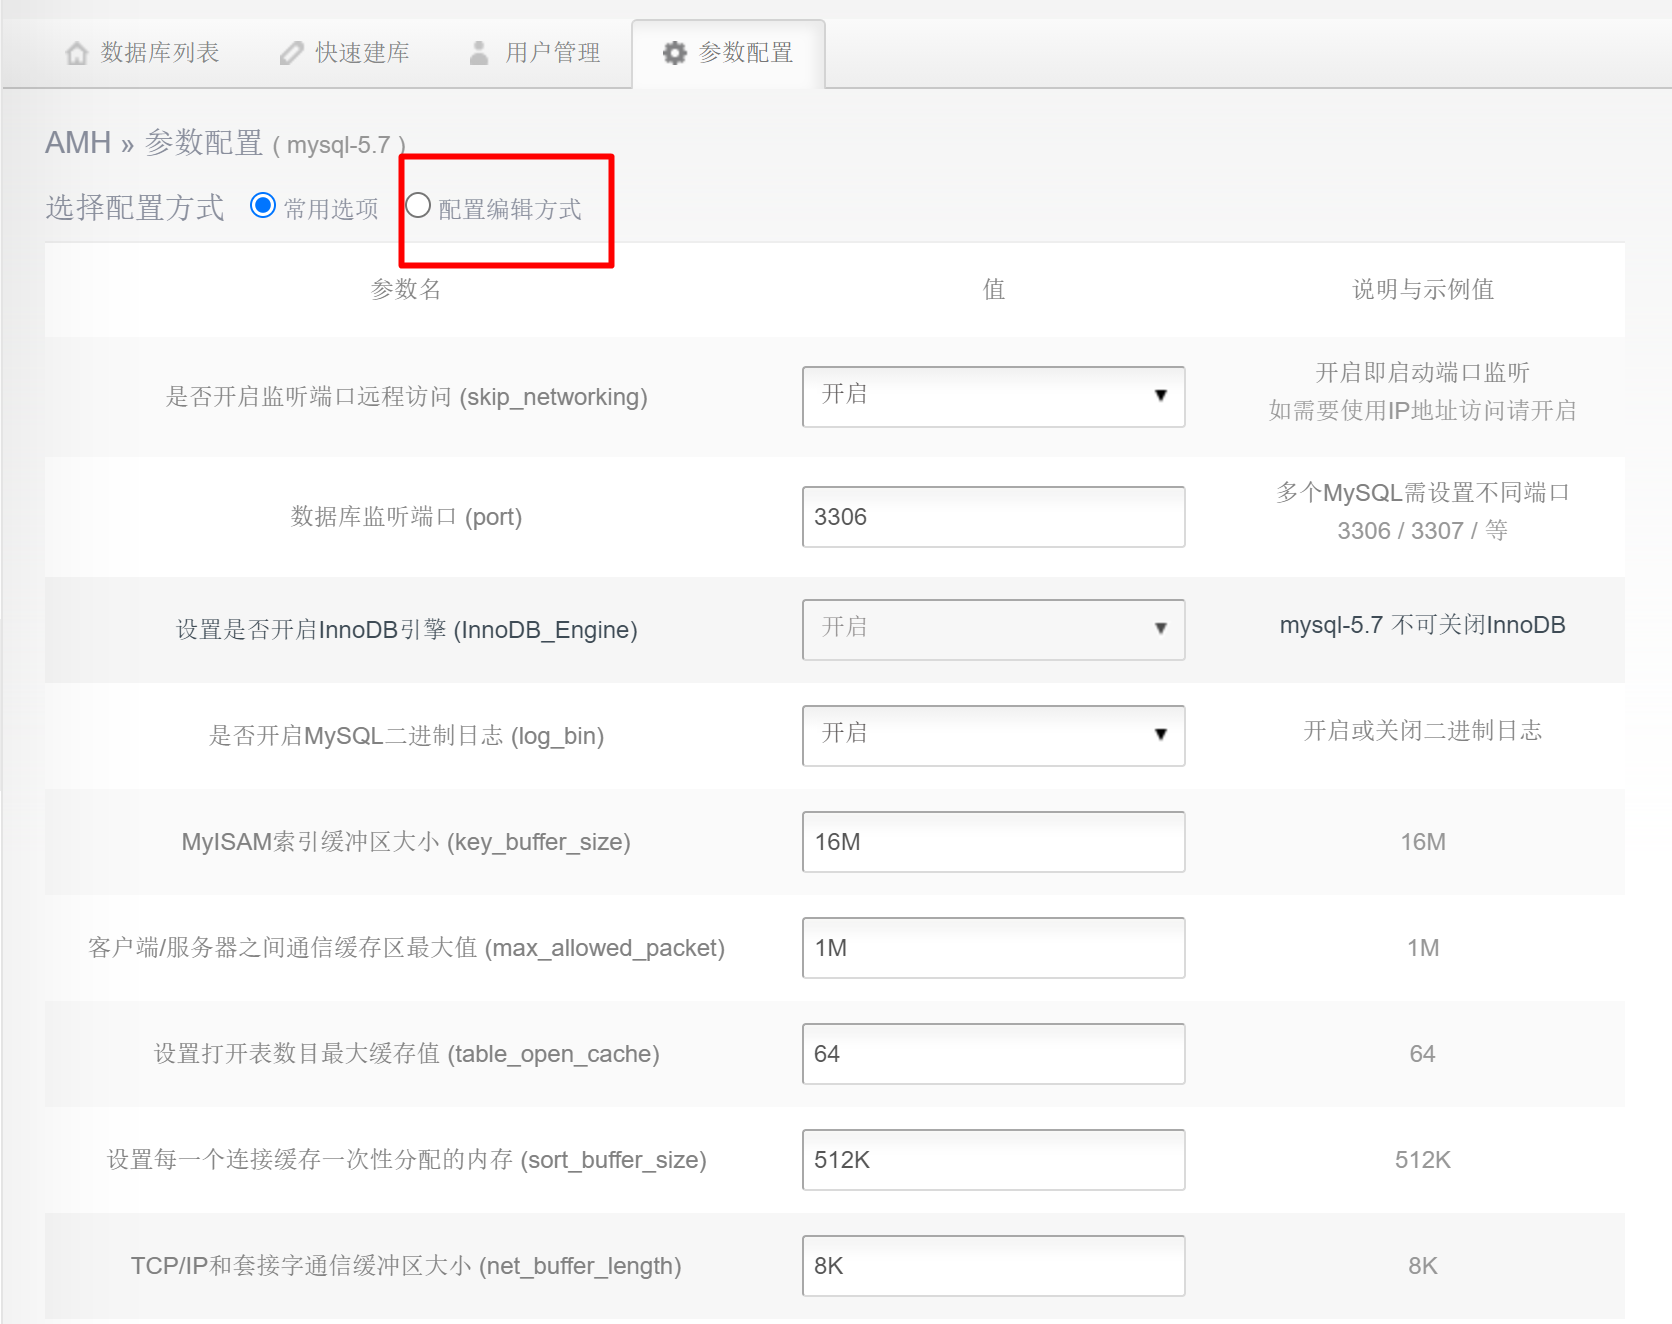This screenshot has width=1672, height=1324.
Task: Click the home icon beside 数据库列表
Action: click(77, 53)
